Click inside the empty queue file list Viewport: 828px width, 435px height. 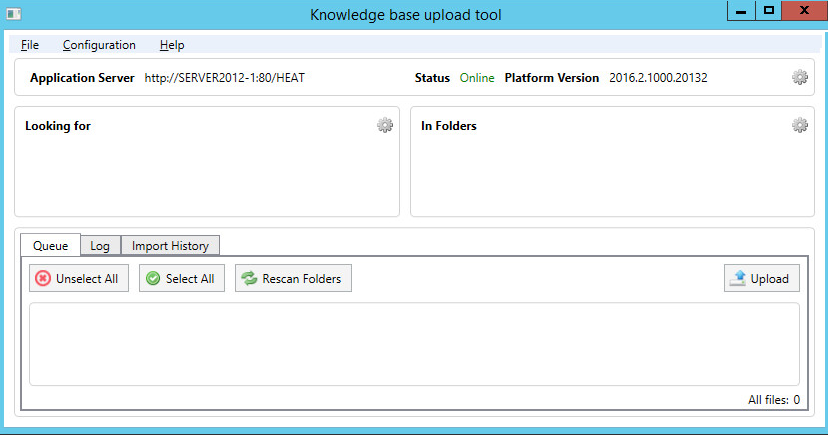413,344
